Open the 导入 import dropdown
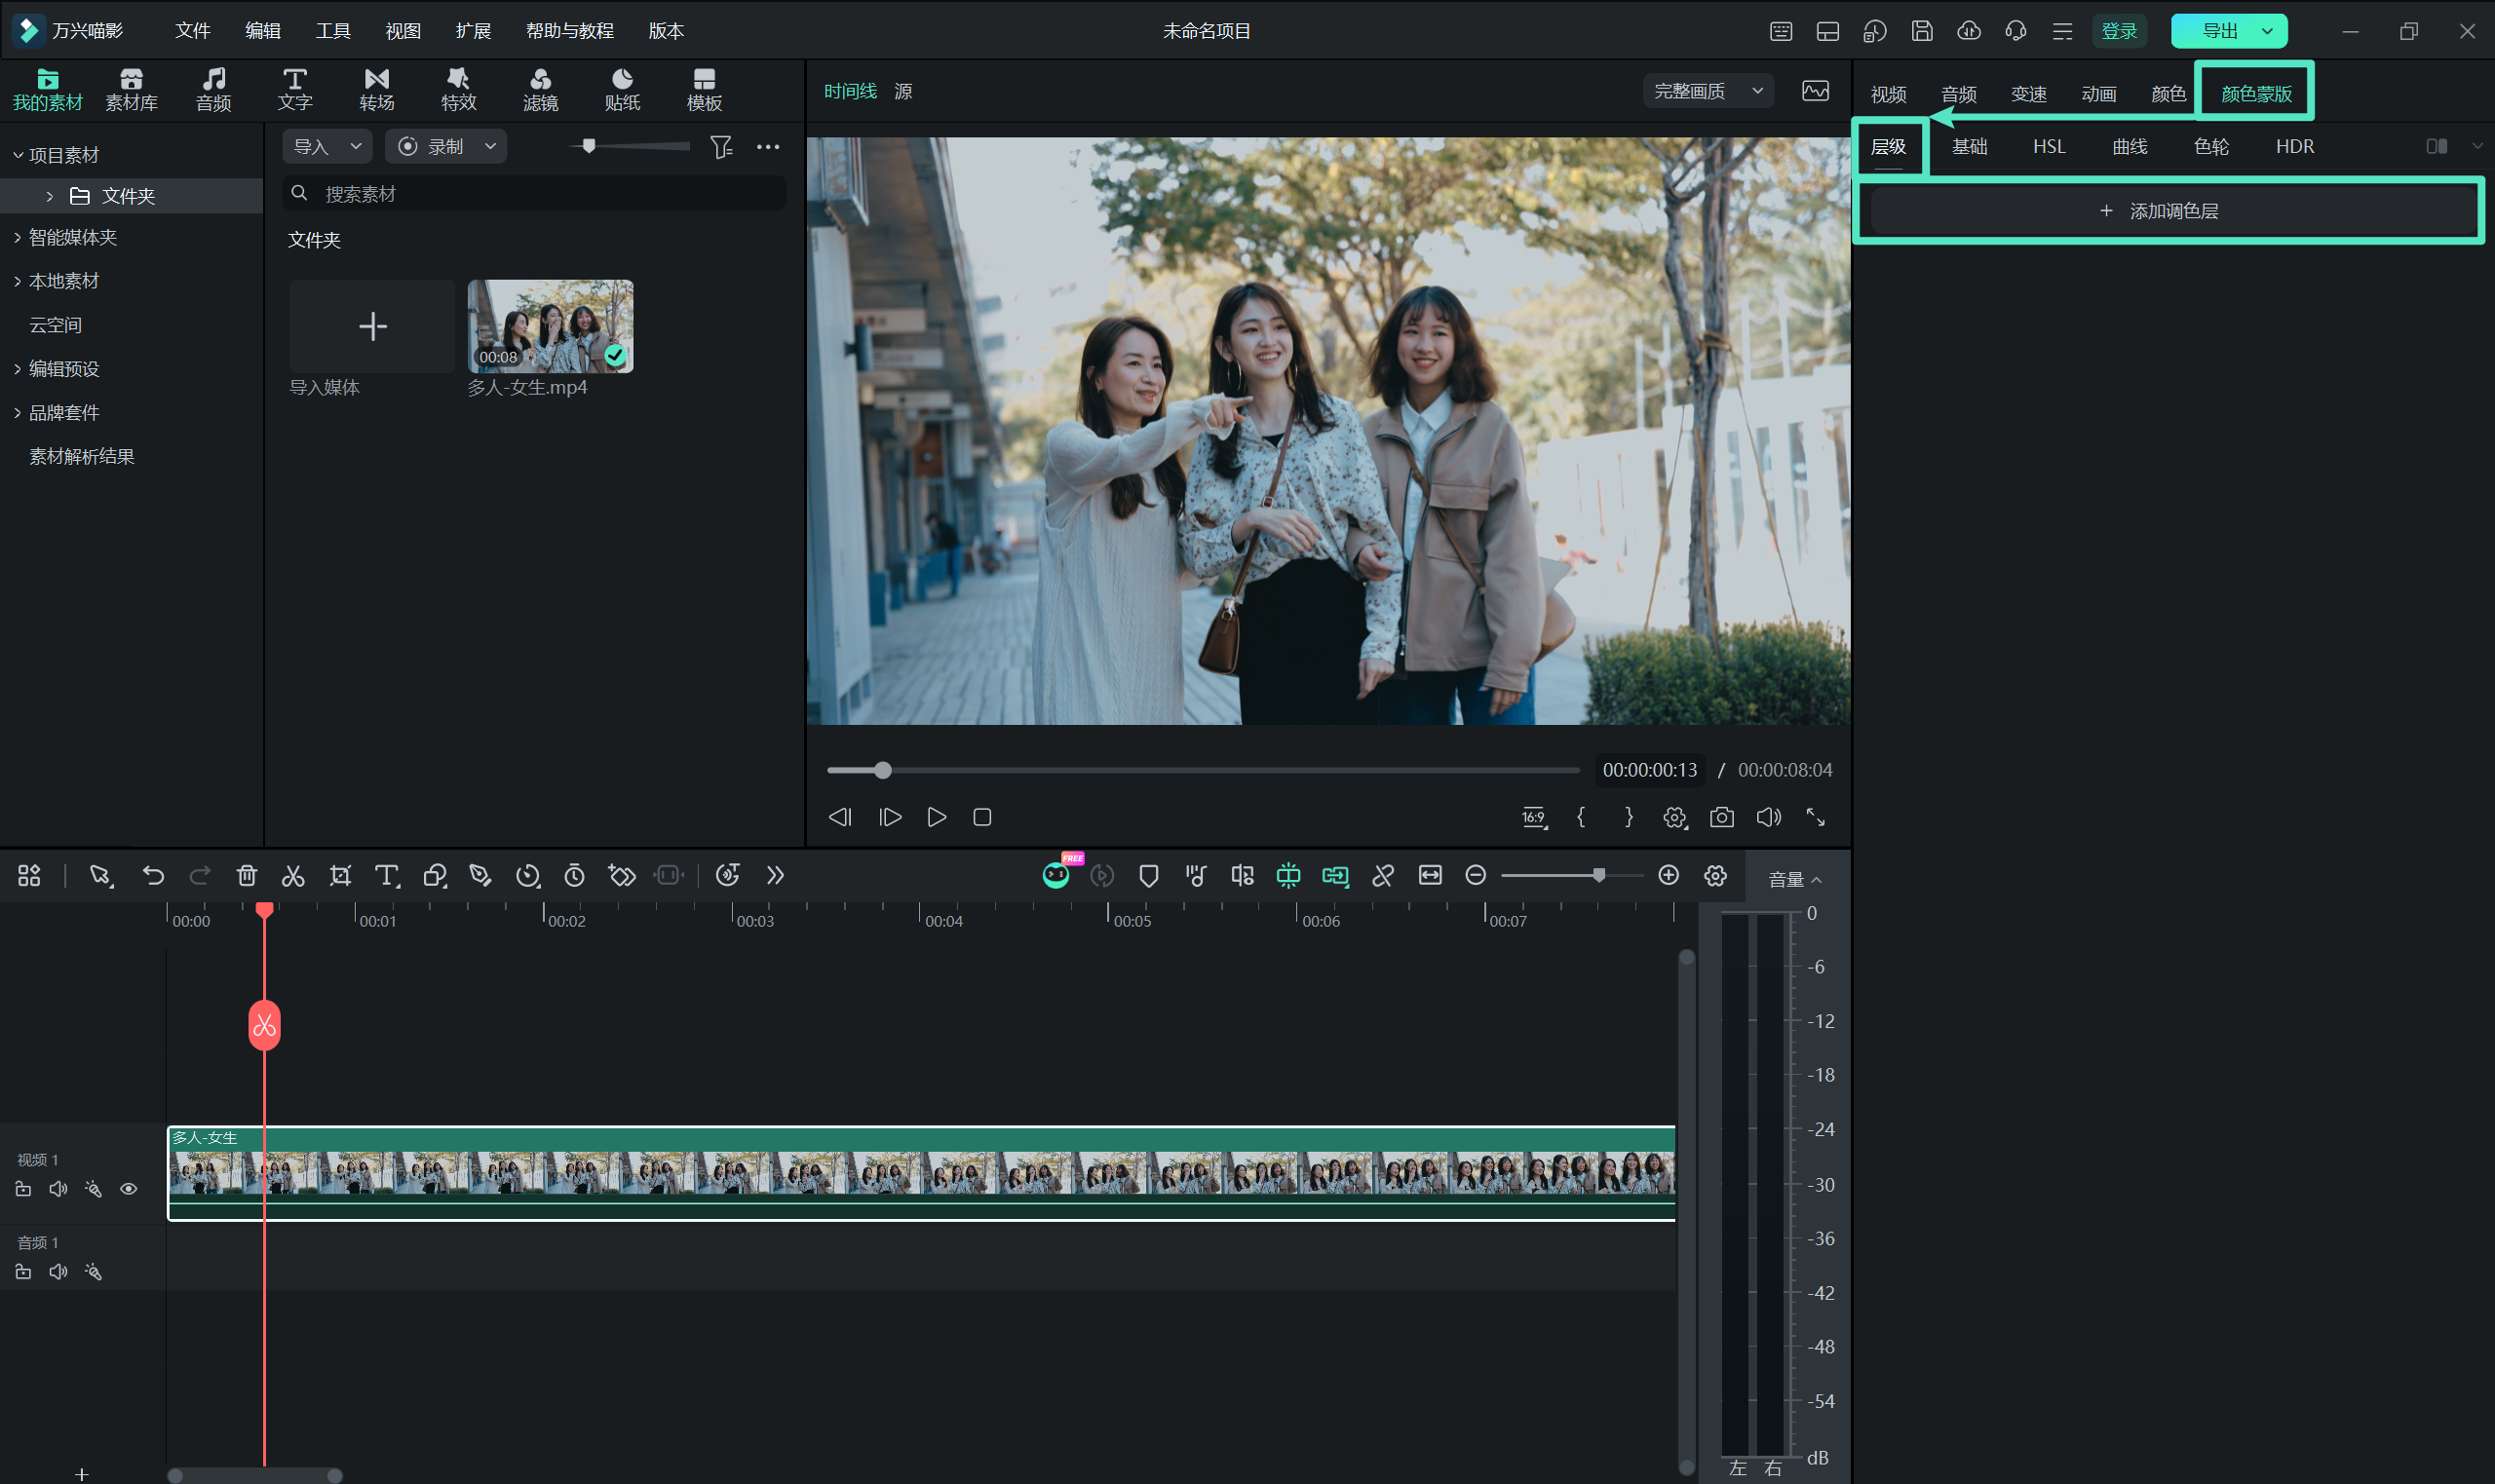Screen dimensions: 2495x1484 pyautogui.click(x=327, y=147)
